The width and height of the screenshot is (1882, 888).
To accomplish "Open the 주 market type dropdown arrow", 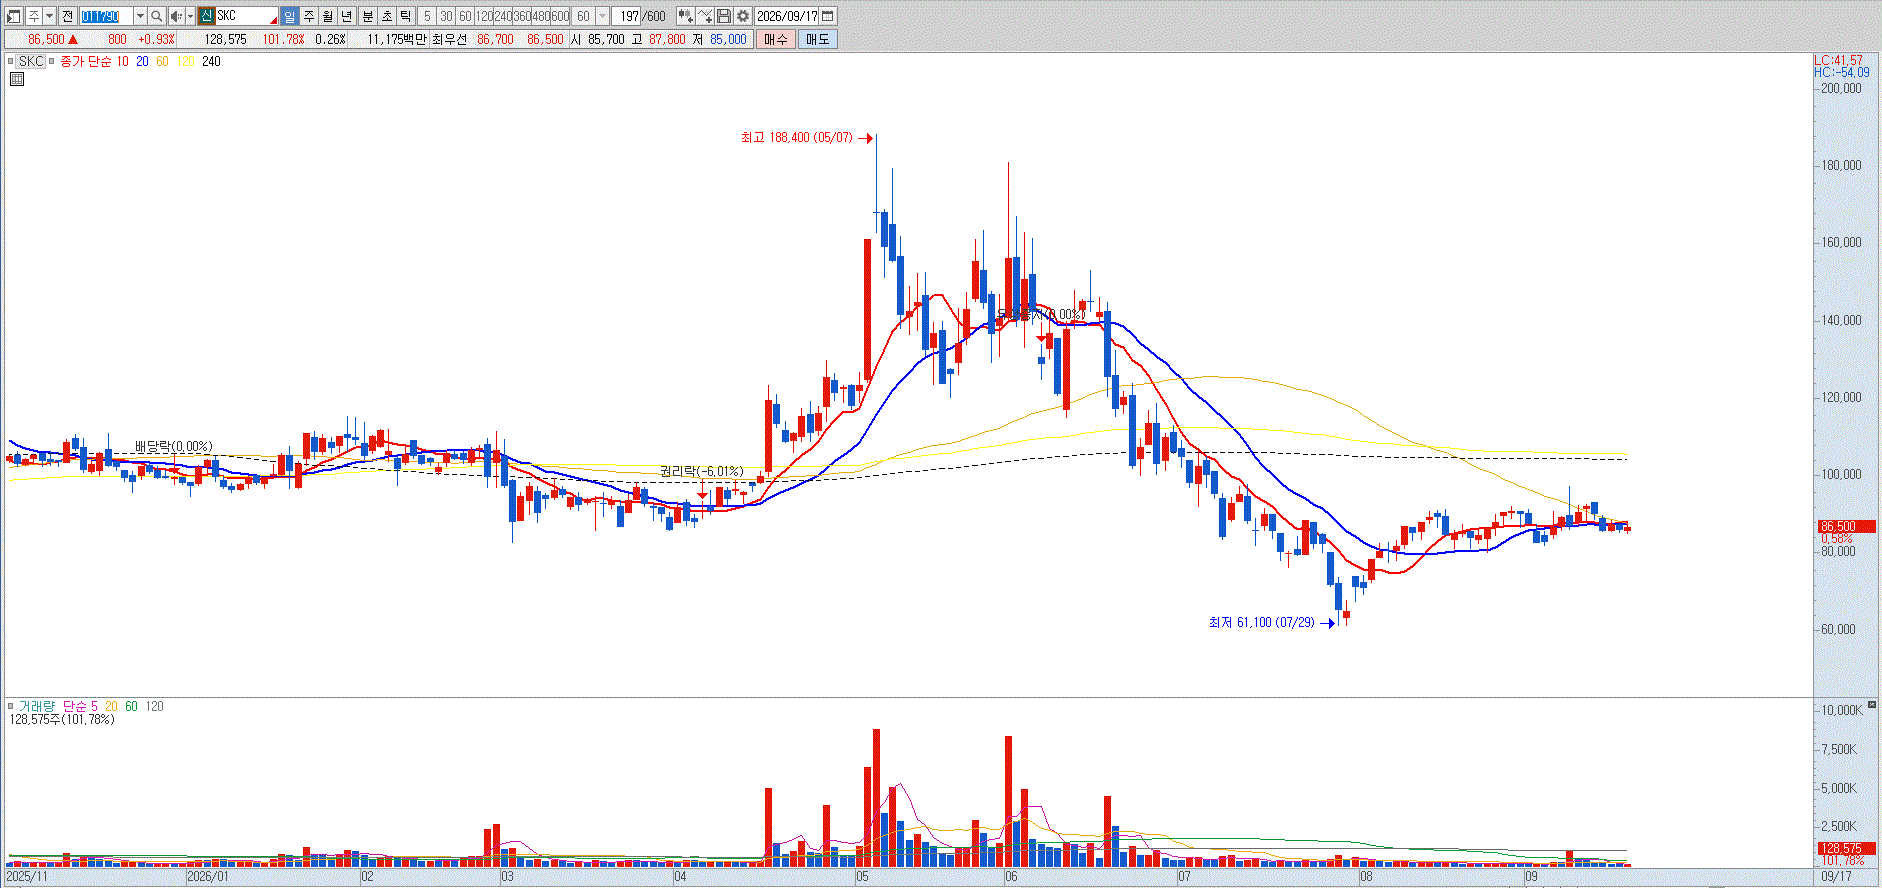I will [x=49, y=16].
